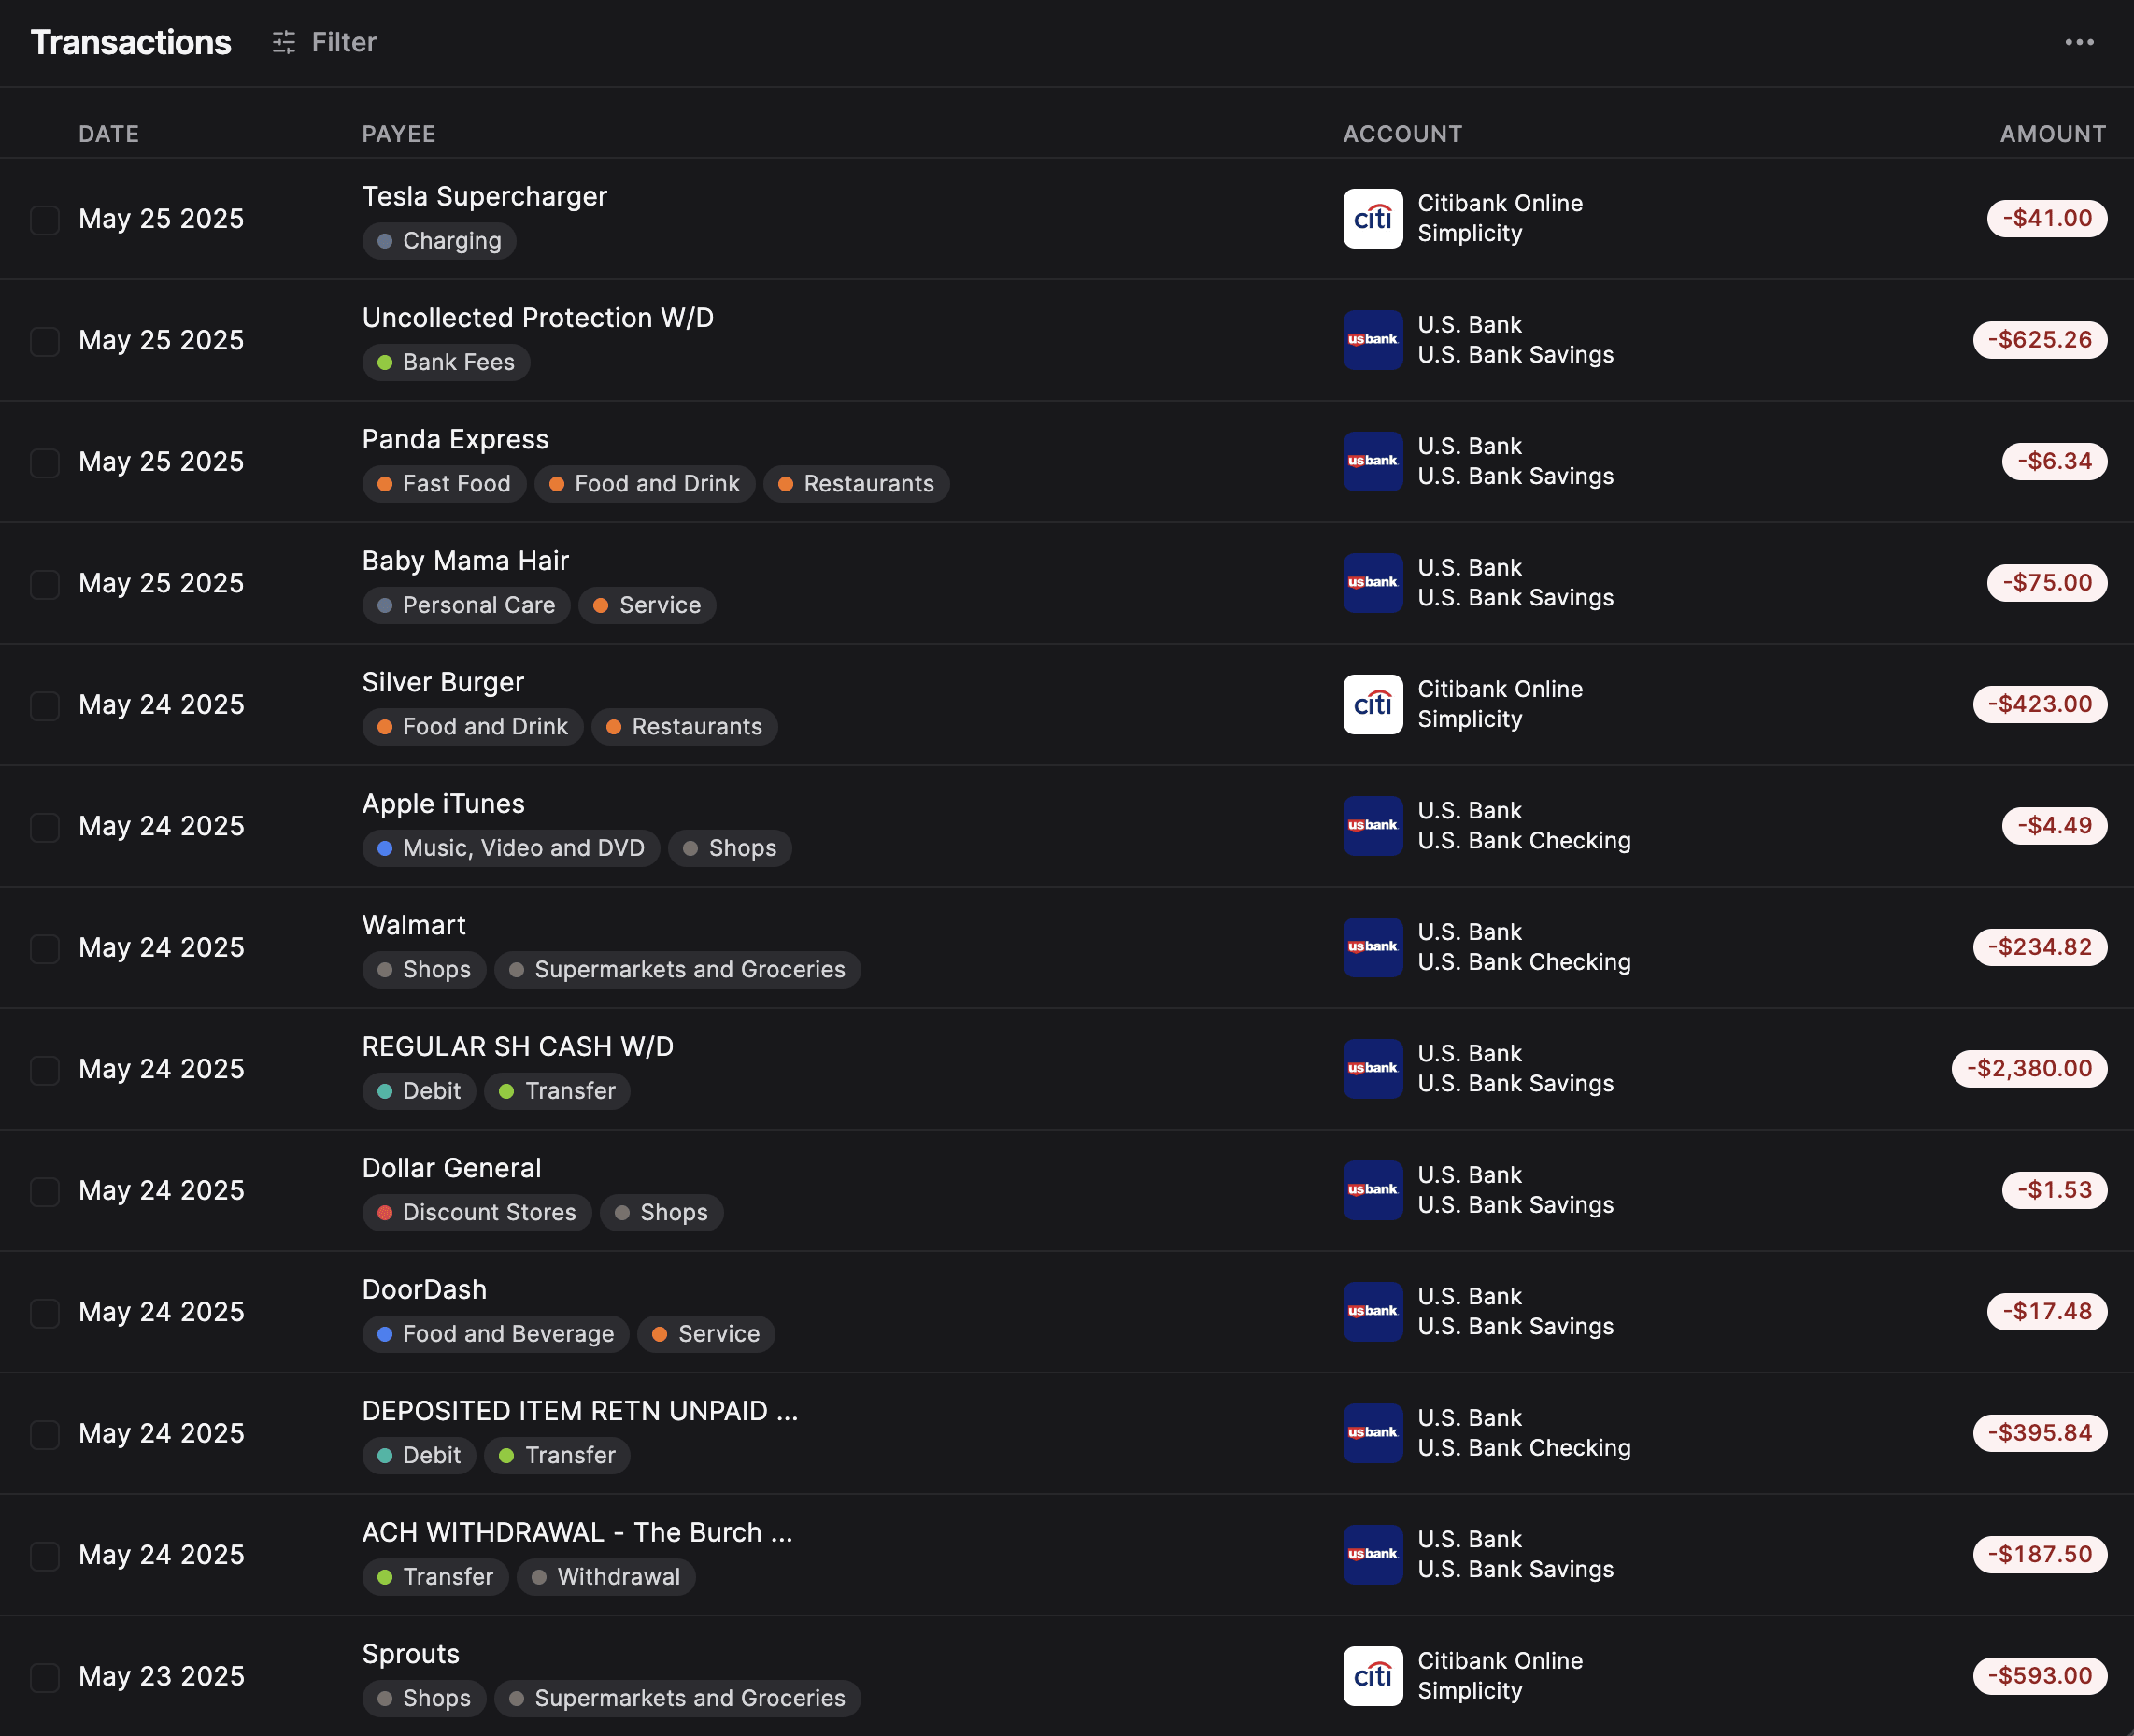The height and width of the screenshot is (1736, 2134).
Task: Tick the Dollar General transaction checkbox
Action: point(45,1191)
